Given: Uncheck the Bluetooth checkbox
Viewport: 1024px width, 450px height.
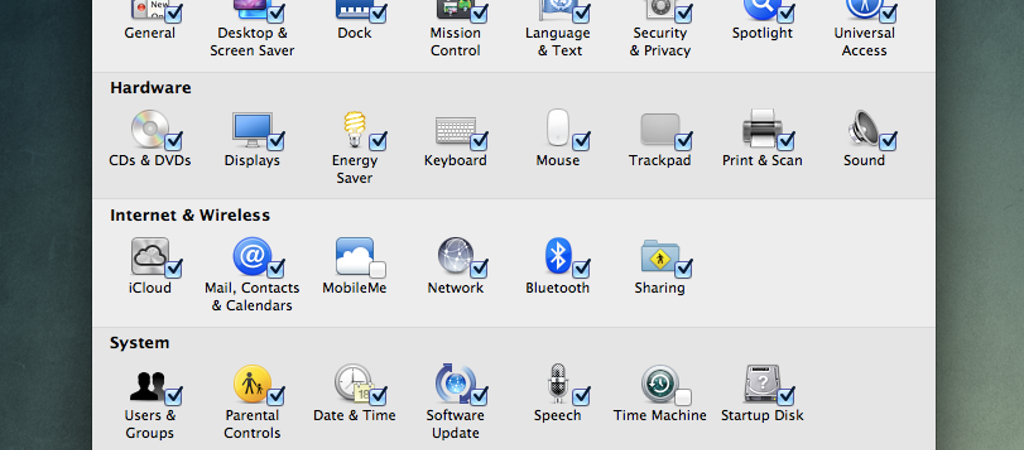Looking at the screenshot, I should point(581,268).
